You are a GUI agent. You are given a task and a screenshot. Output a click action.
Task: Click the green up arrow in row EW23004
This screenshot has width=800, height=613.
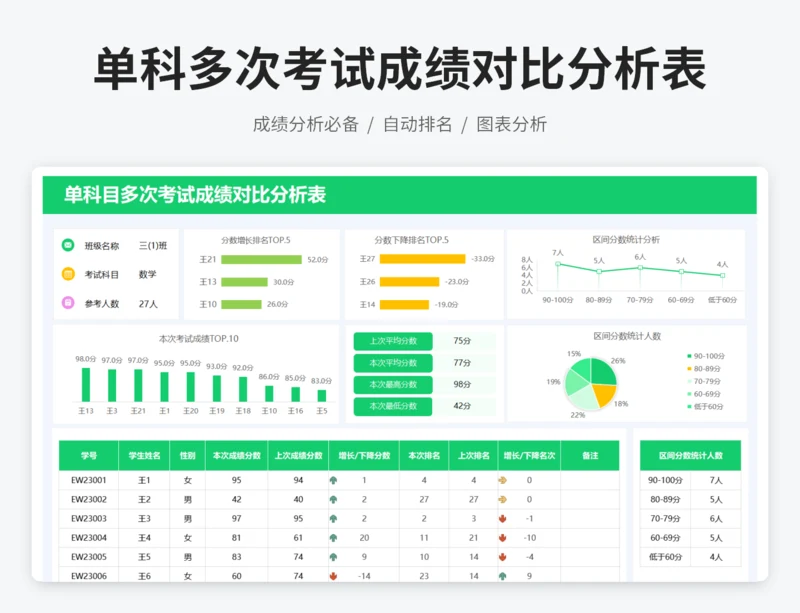pyautogui.click(x=333, y=537)
